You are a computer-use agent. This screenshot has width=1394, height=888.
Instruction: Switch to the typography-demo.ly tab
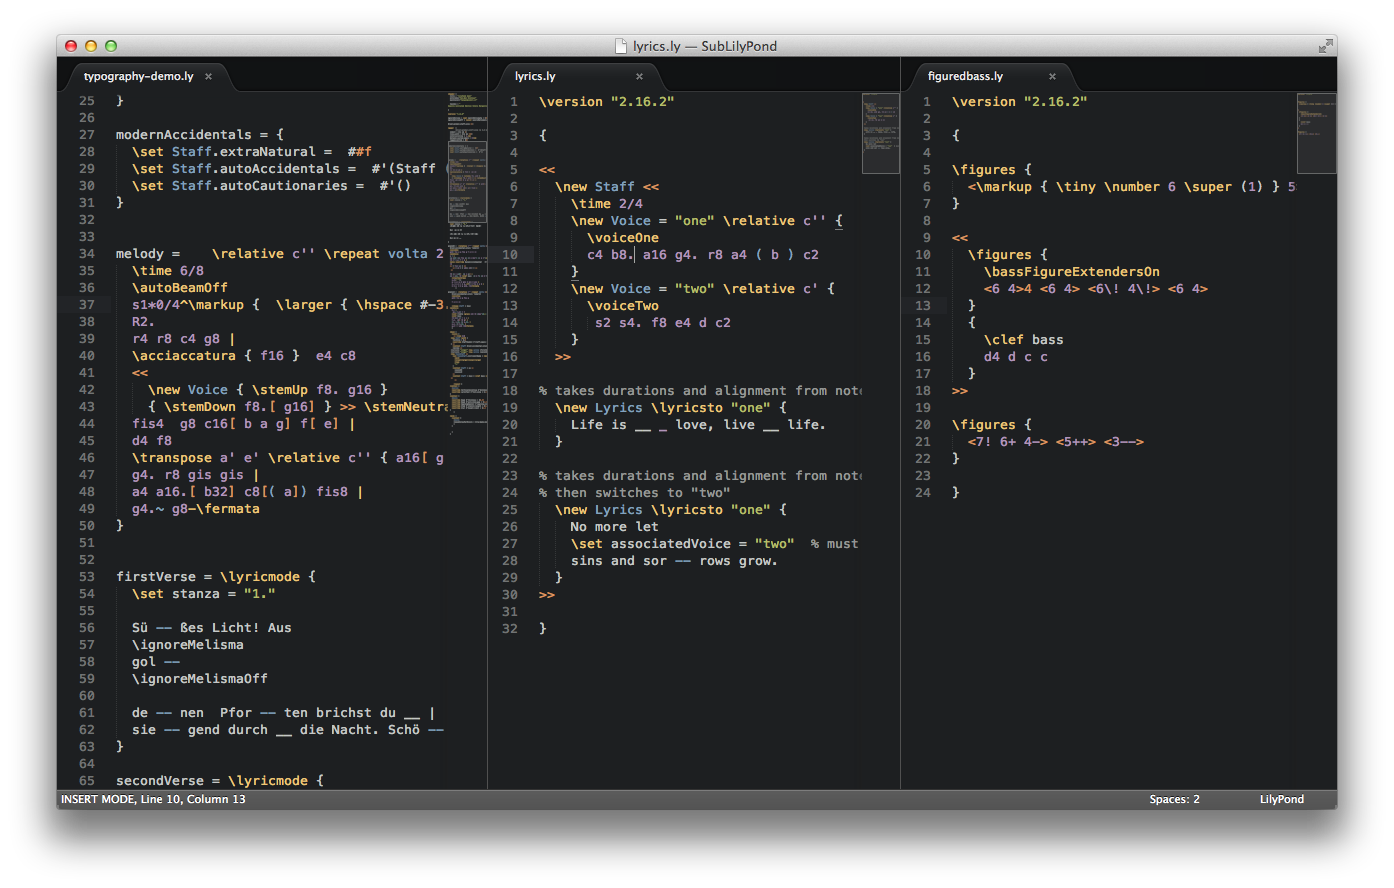pos(138,76)
